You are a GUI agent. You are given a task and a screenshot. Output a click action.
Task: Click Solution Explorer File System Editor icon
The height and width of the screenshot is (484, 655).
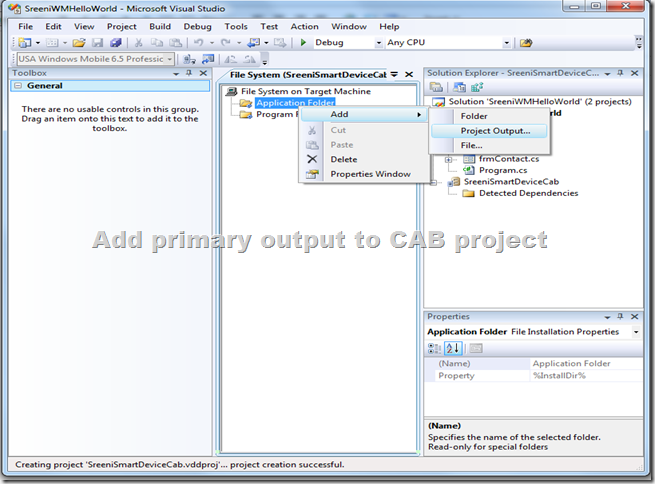click(460, 87)
